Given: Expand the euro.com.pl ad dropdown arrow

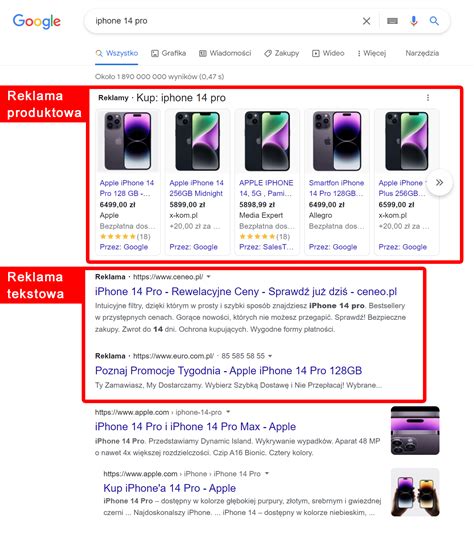Looking at the screenshot, I should (x=270, y=356).
